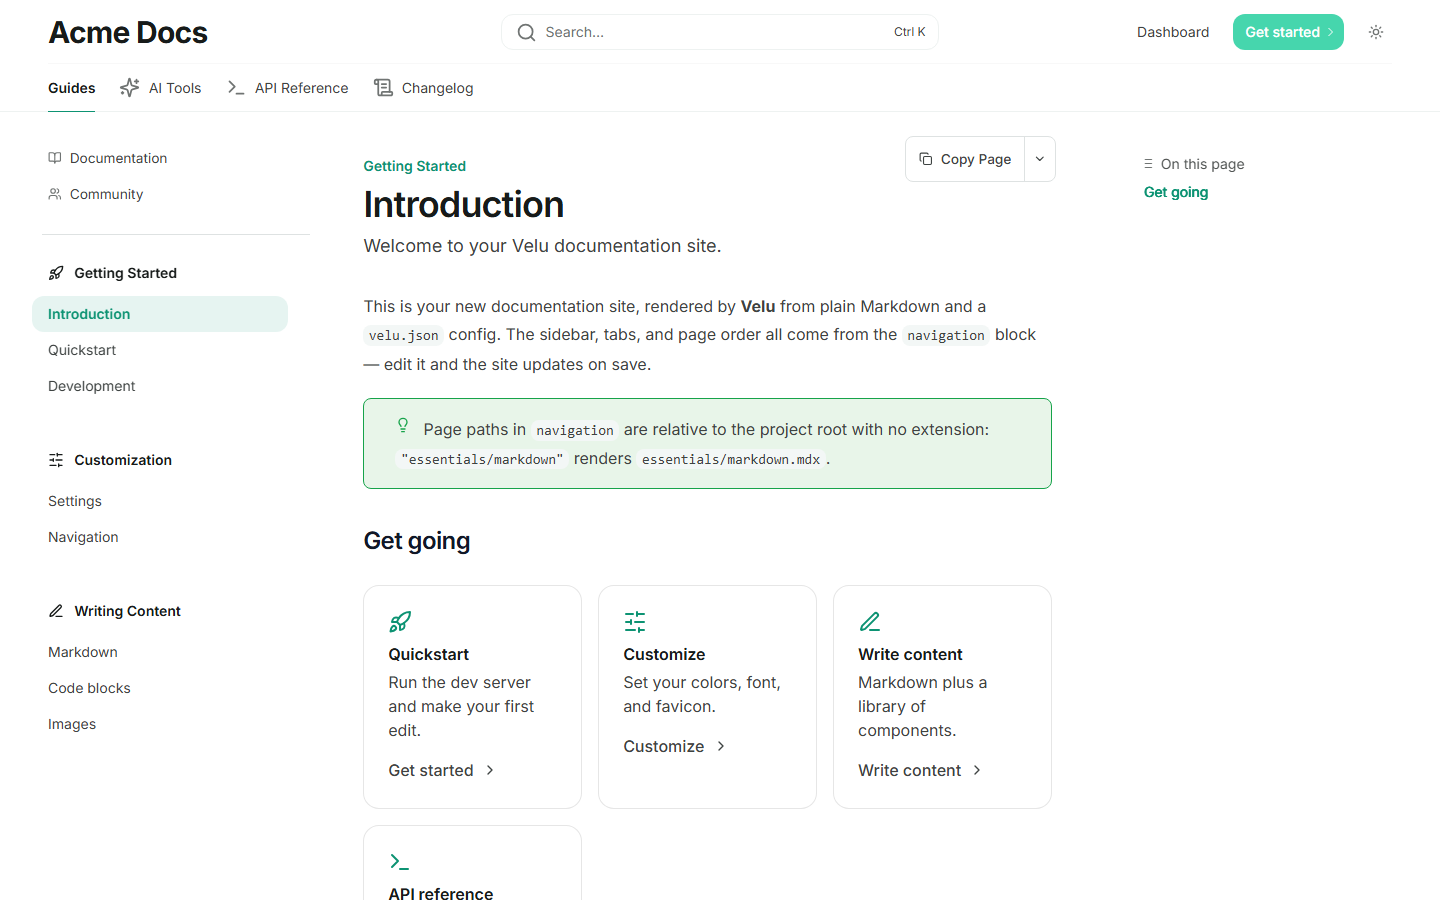Image resolution: width=1440 pixels, height=900 pixels.
Task: Click the Acme Docs logo
Action: tap(128, 32)
